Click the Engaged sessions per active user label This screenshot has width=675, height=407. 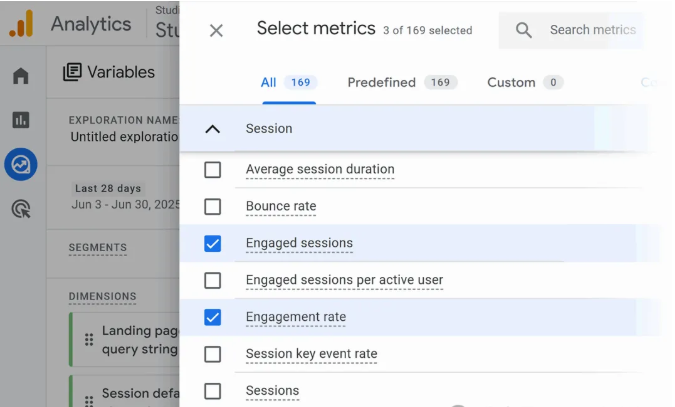click(x=344, y=280)
